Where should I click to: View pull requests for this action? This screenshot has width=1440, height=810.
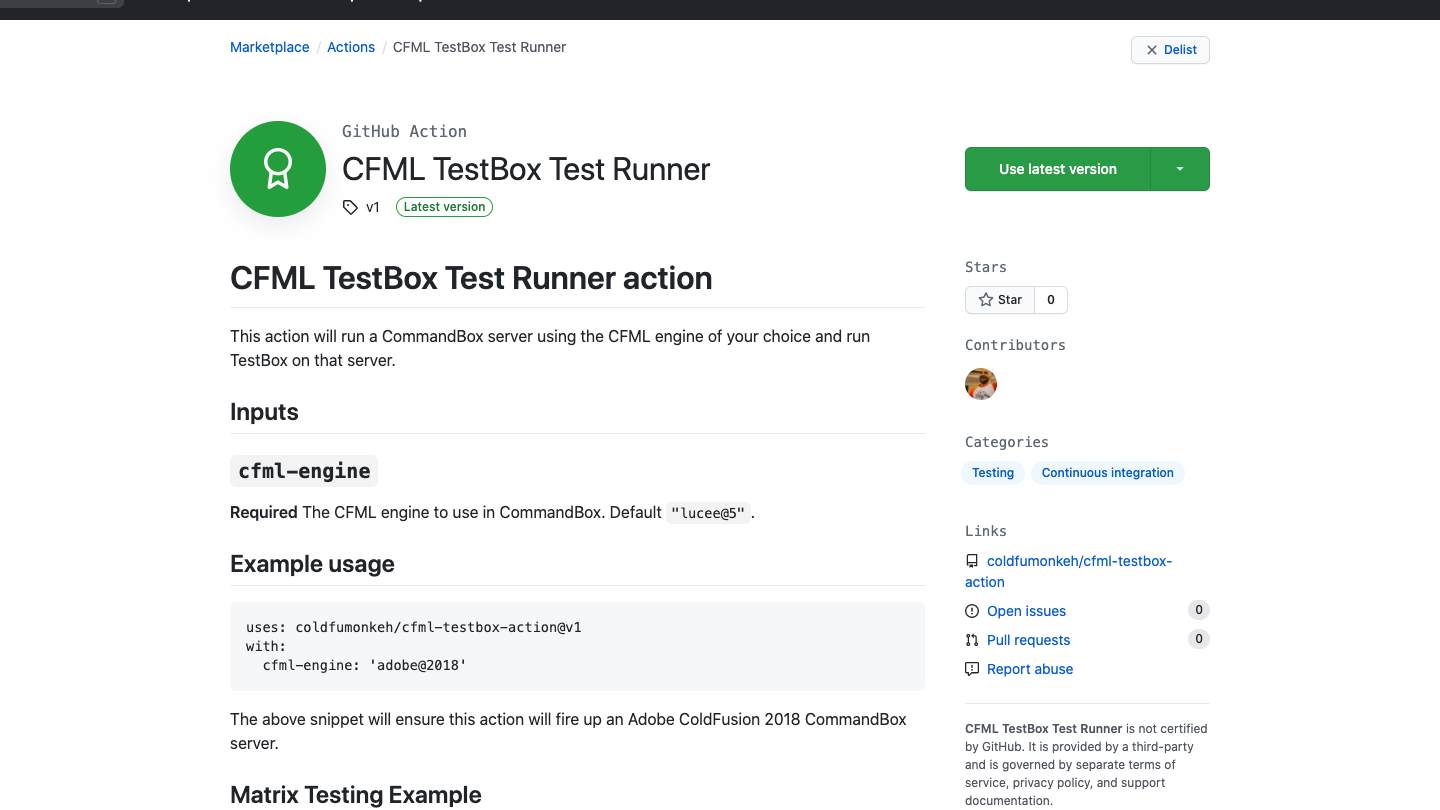(x=1028, y=639)
